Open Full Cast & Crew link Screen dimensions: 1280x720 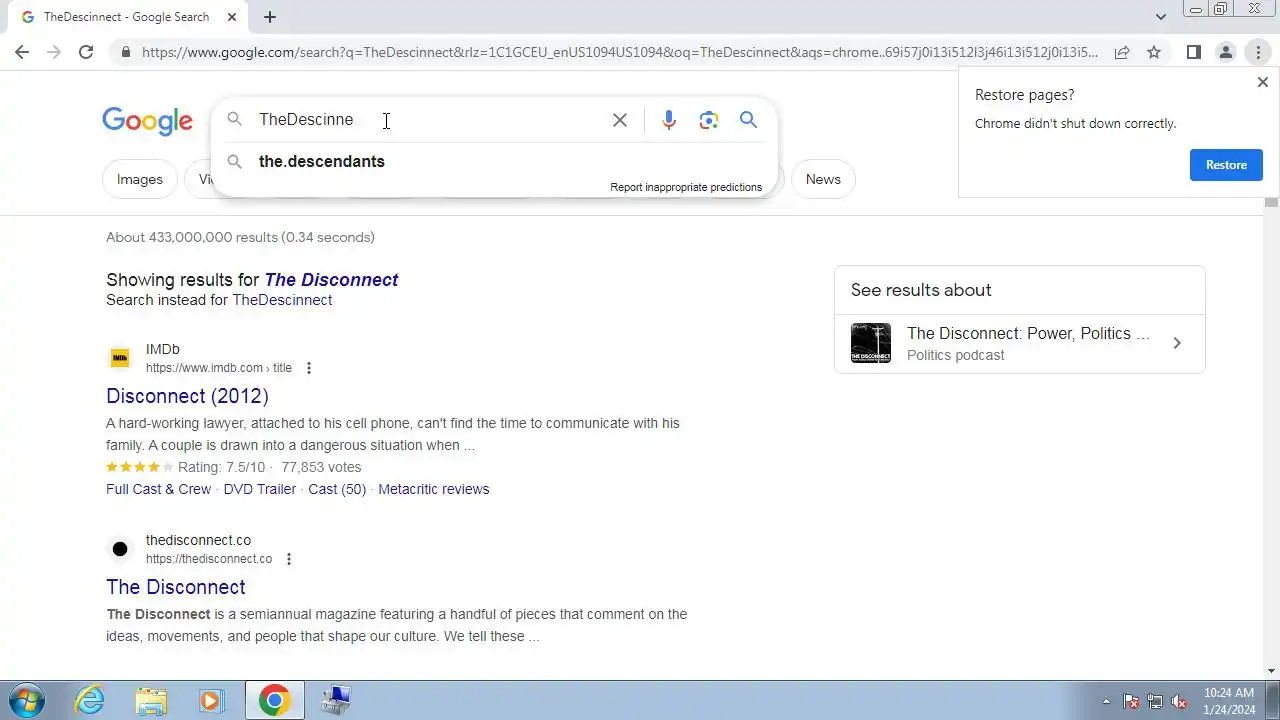click(x=158, y=489)
